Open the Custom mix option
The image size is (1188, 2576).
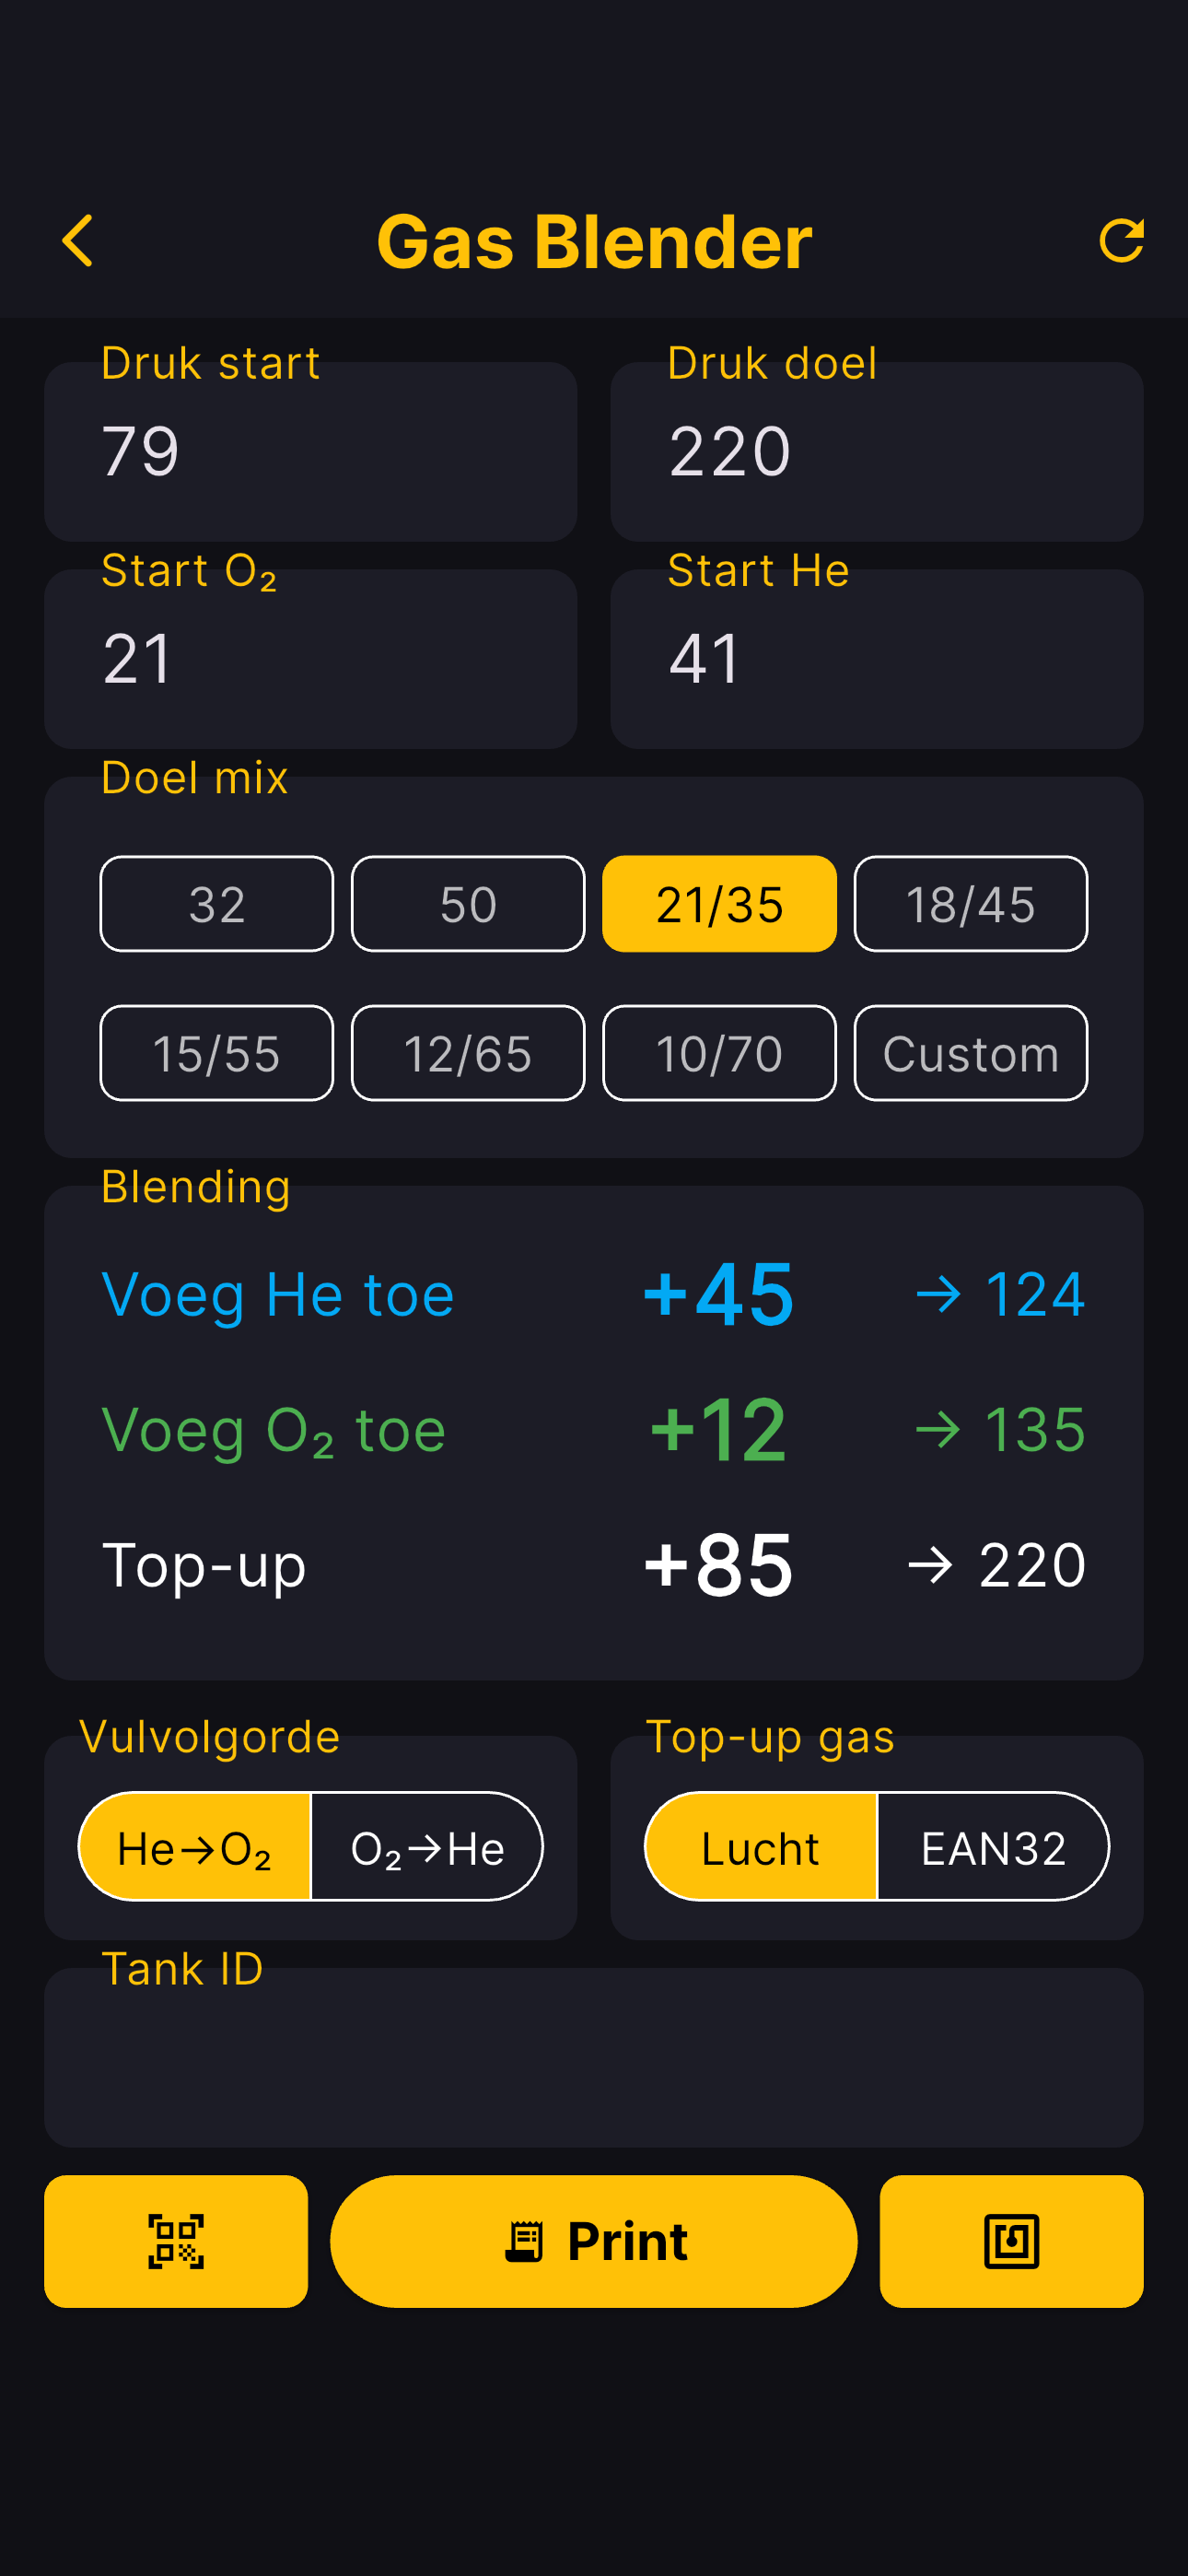click(970, 1053)
